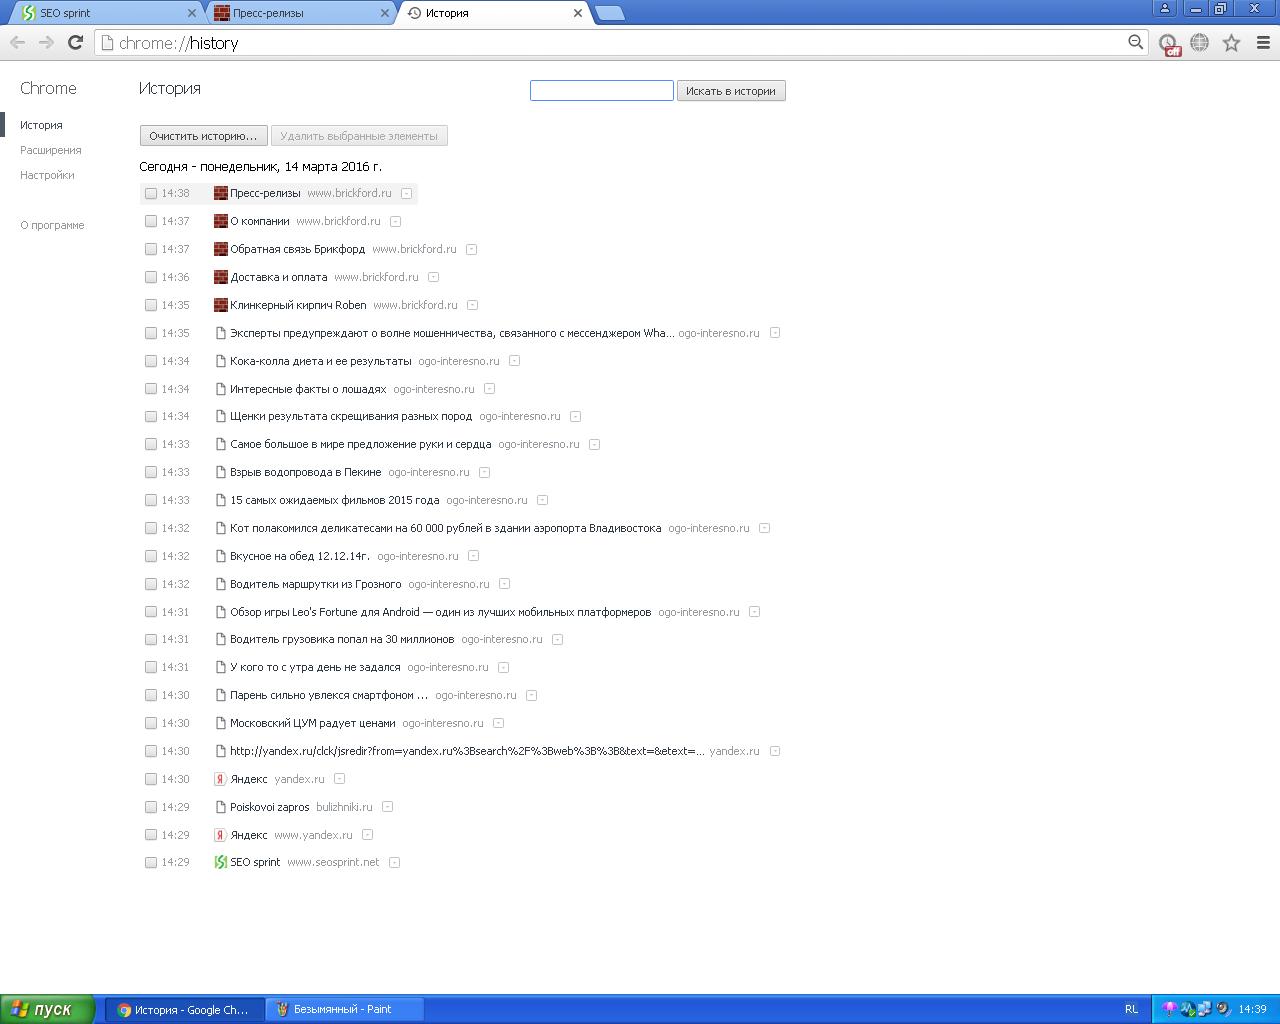Click the globe extension icon in toolbar
The image size is (1280, 1024).
coord(1199,42)
